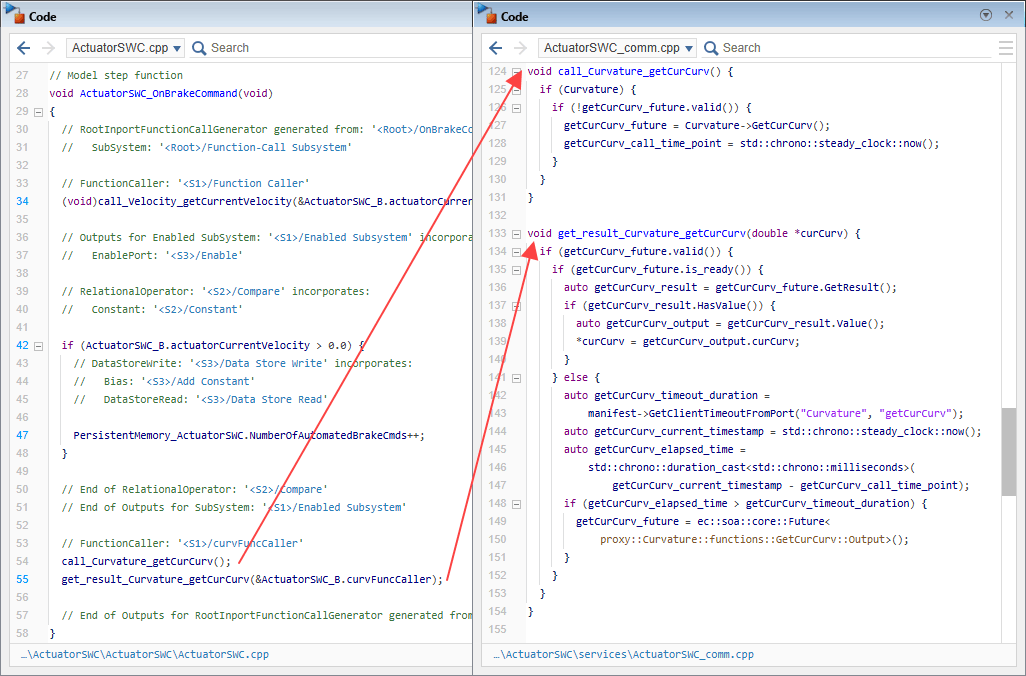1026x676 pixels.
Task: Open the ActuatorSWC_comm.cpp file dropdown
Action: pos(617,48)
